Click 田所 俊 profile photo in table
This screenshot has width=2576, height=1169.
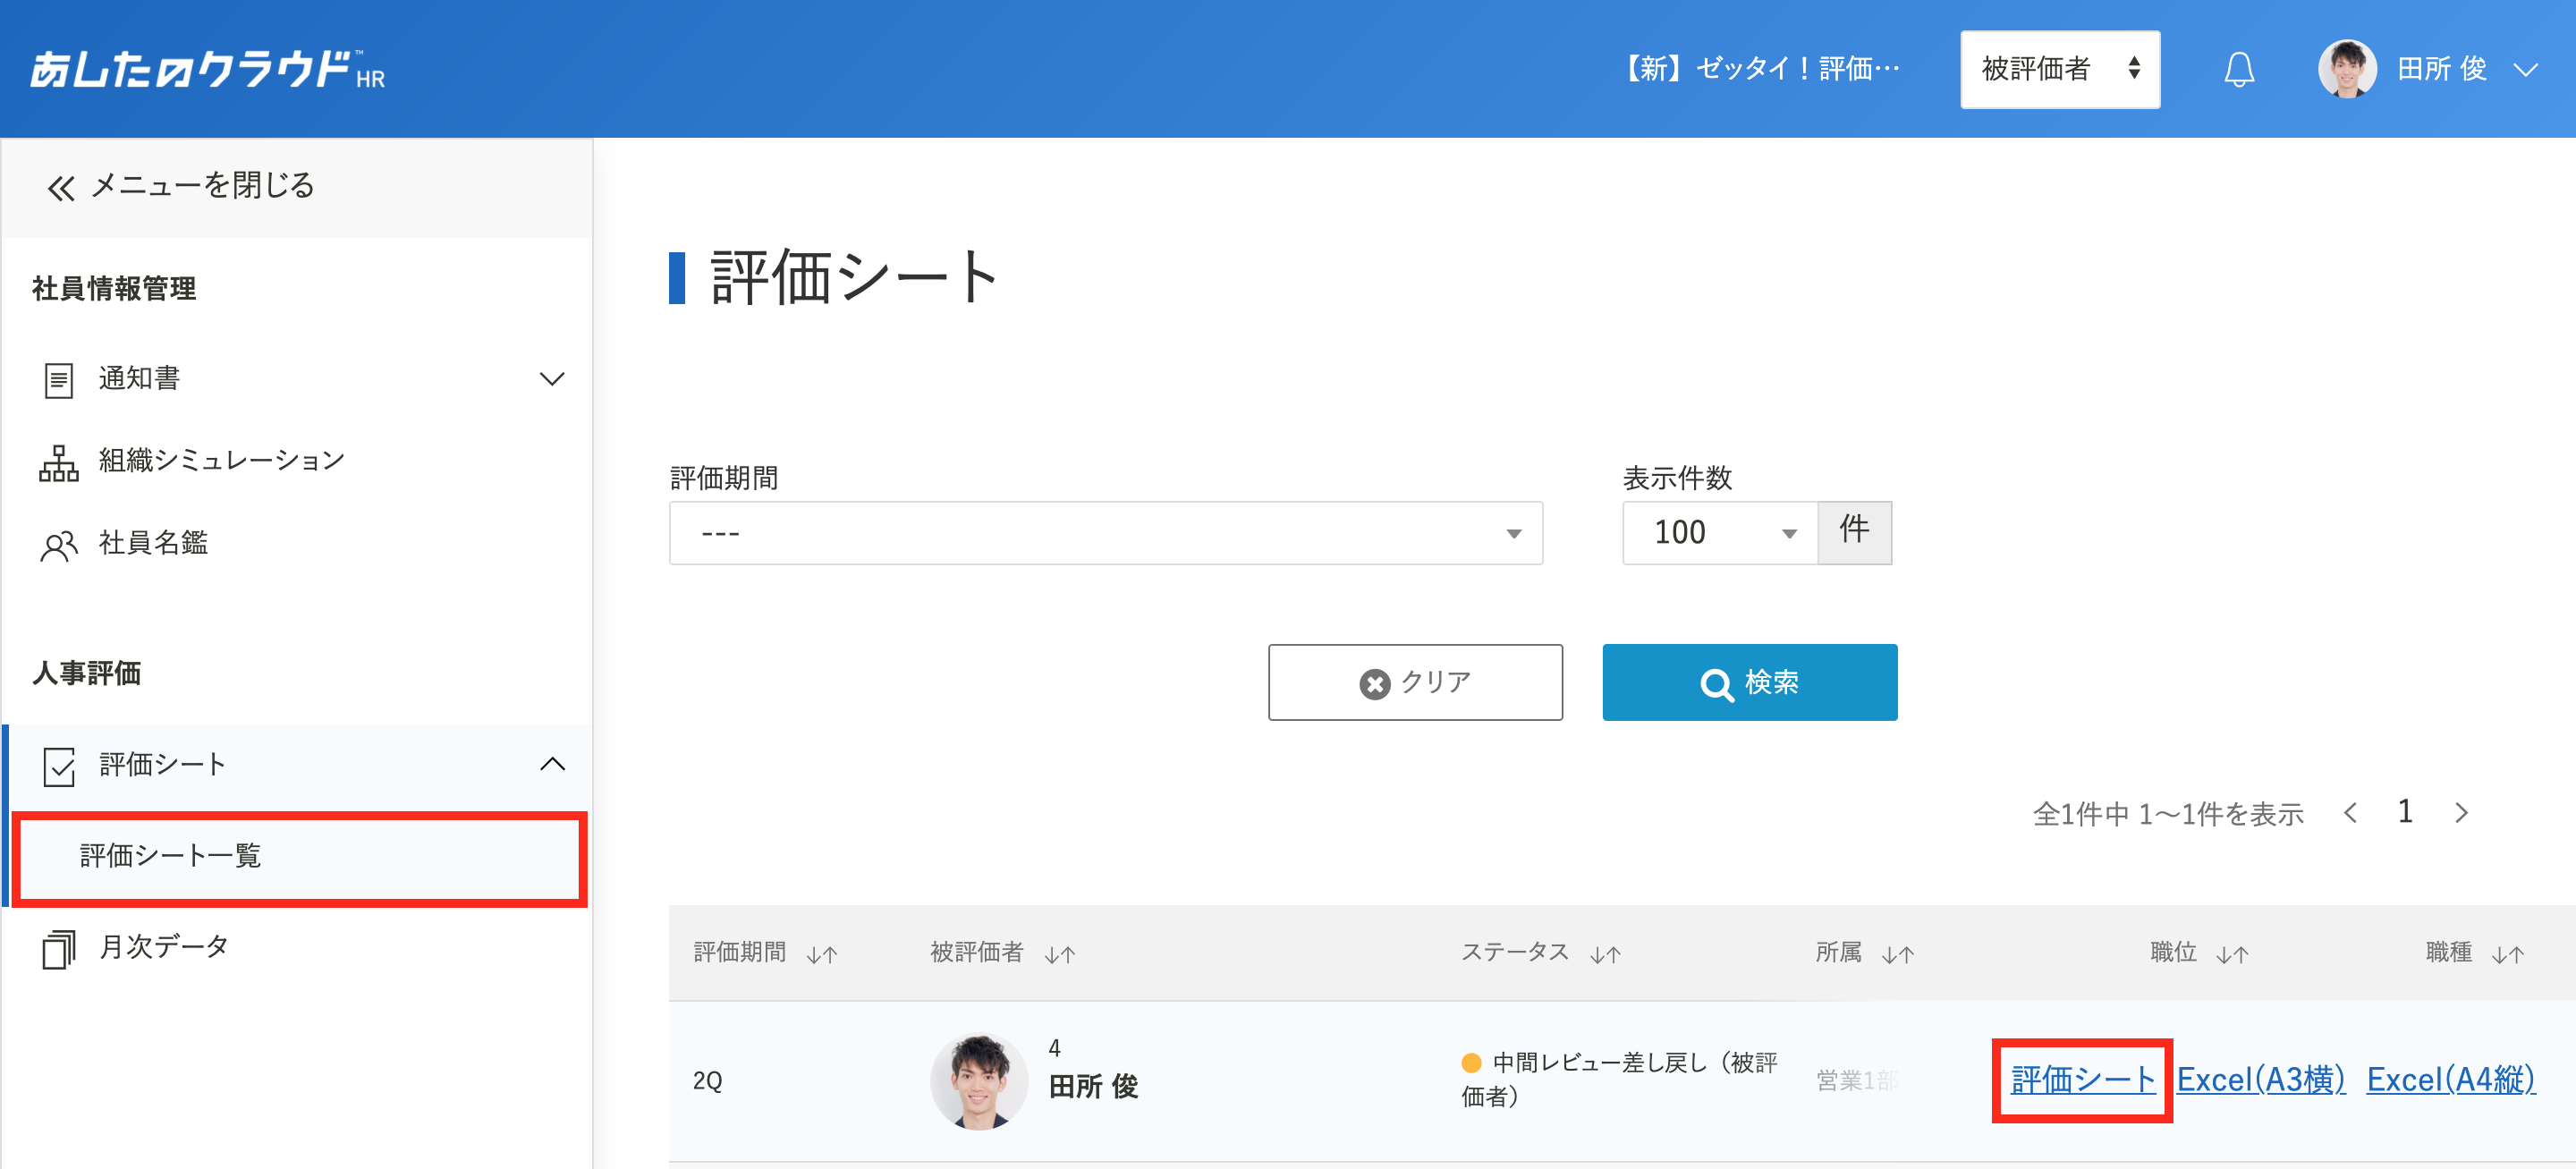pos(978,1081)
